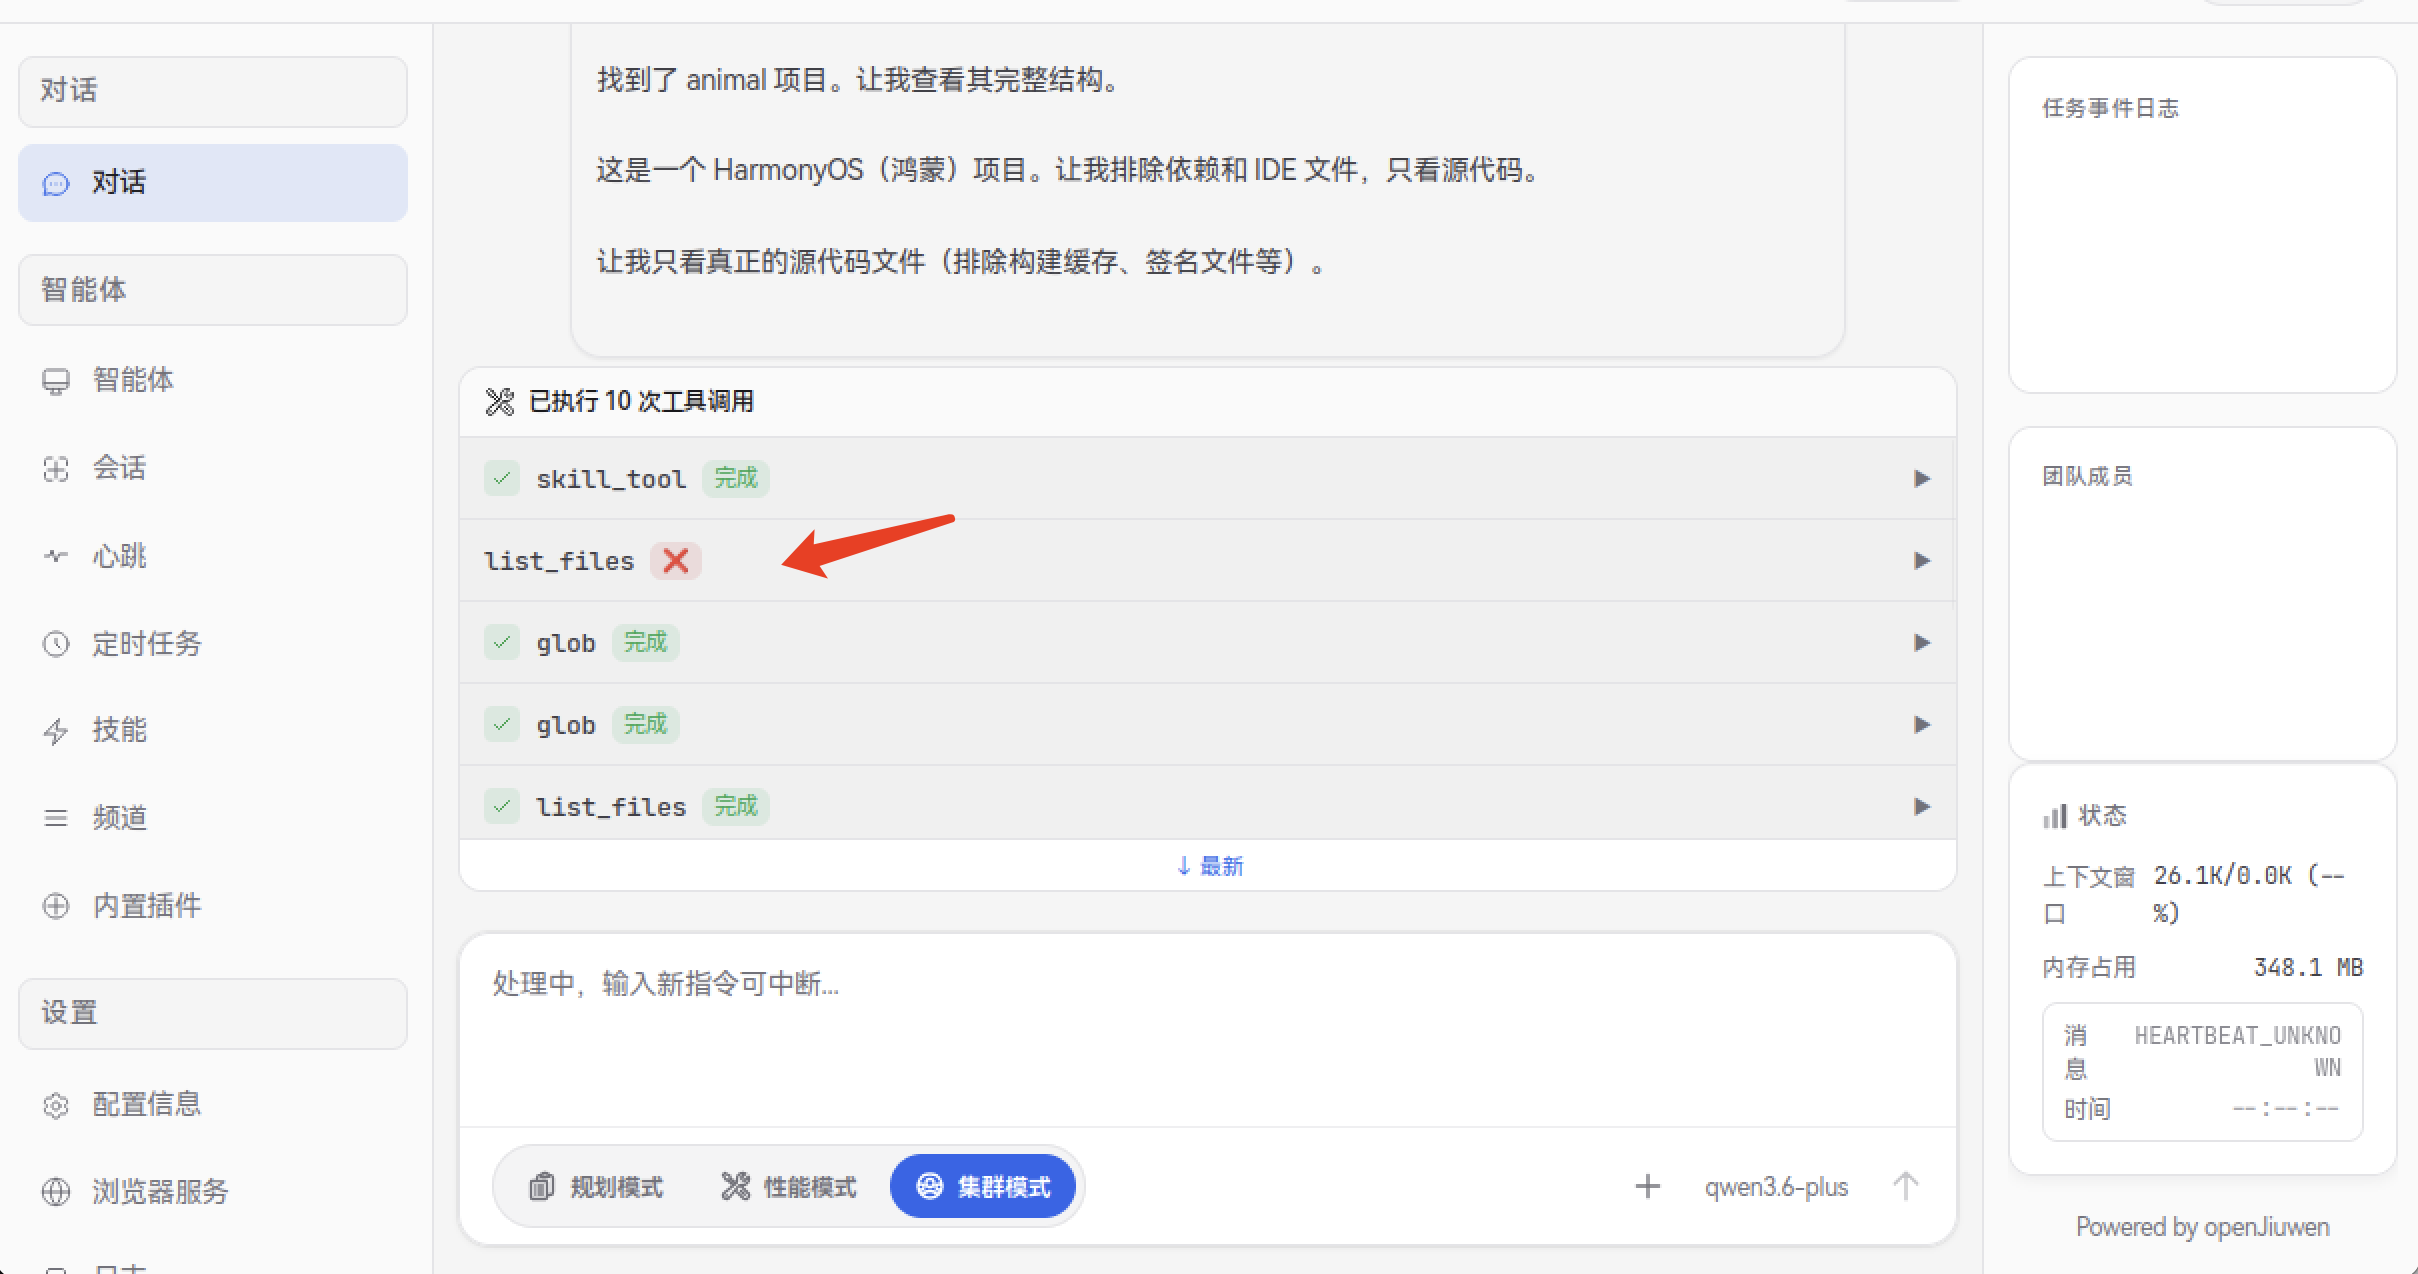Image resolution: width=2418 pixels, height=1274 pixels.
Task: Click the clock icon beside 定时任务
Action: point(56,644)
